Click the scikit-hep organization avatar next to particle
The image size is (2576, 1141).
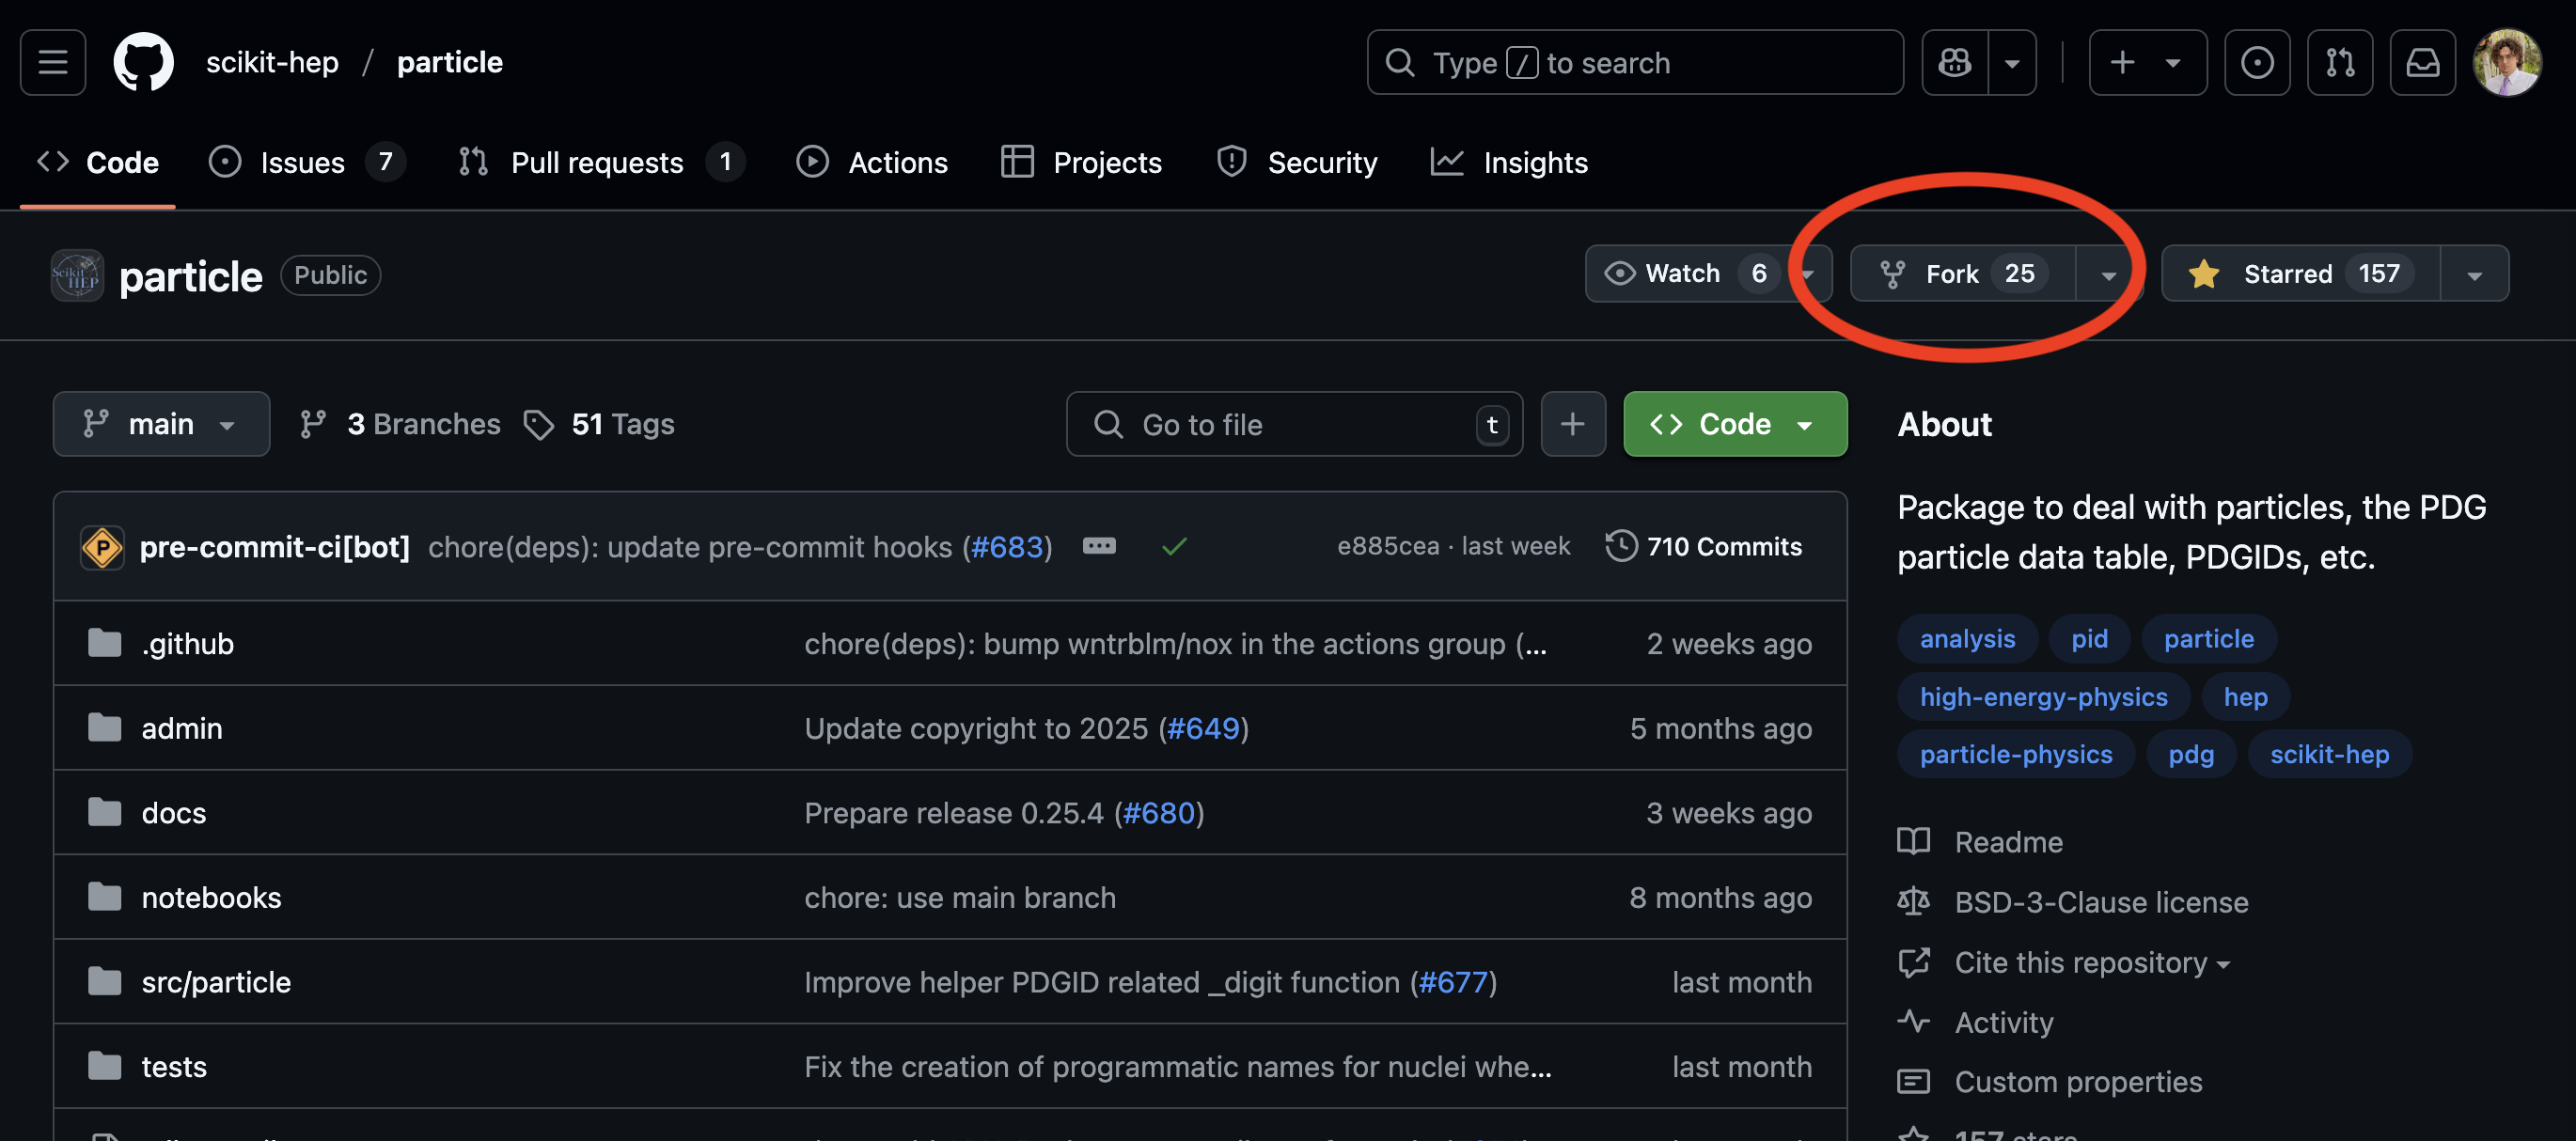(x=77, y=275)
